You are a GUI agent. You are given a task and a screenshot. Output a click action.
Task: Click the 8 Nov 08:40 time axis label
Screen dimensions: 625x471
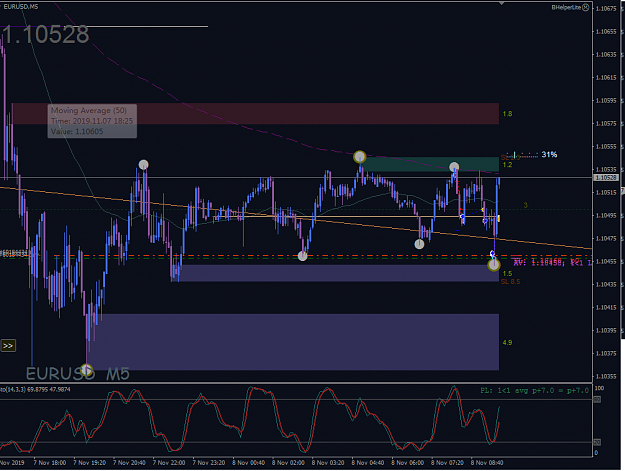point(487,463)
